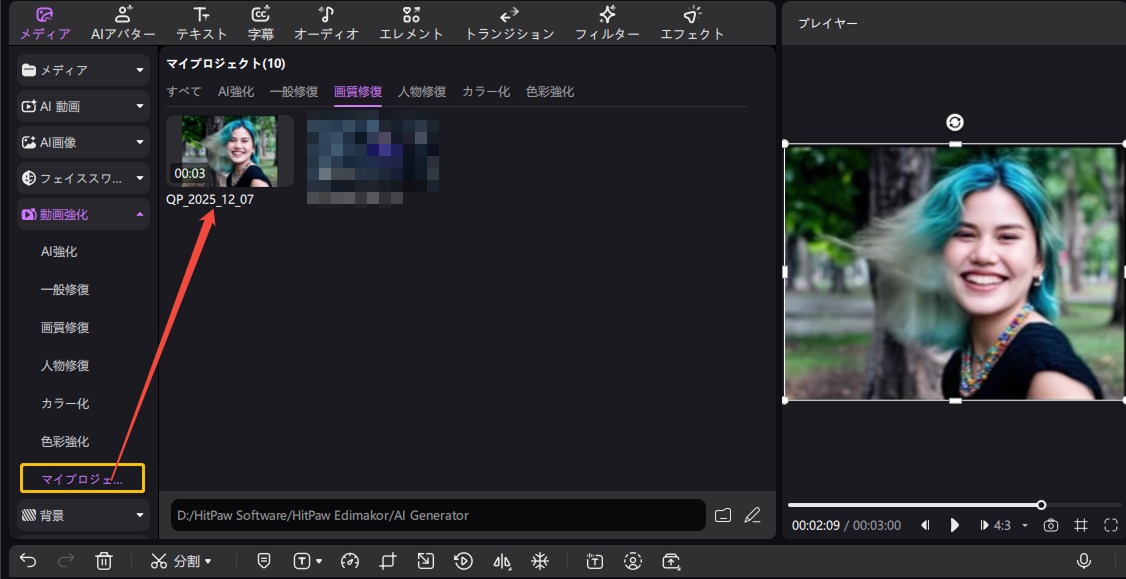Open the speed adjustment tool
Image resolution: width=1126 pixels, height=579 pixels.
point(349,561)
